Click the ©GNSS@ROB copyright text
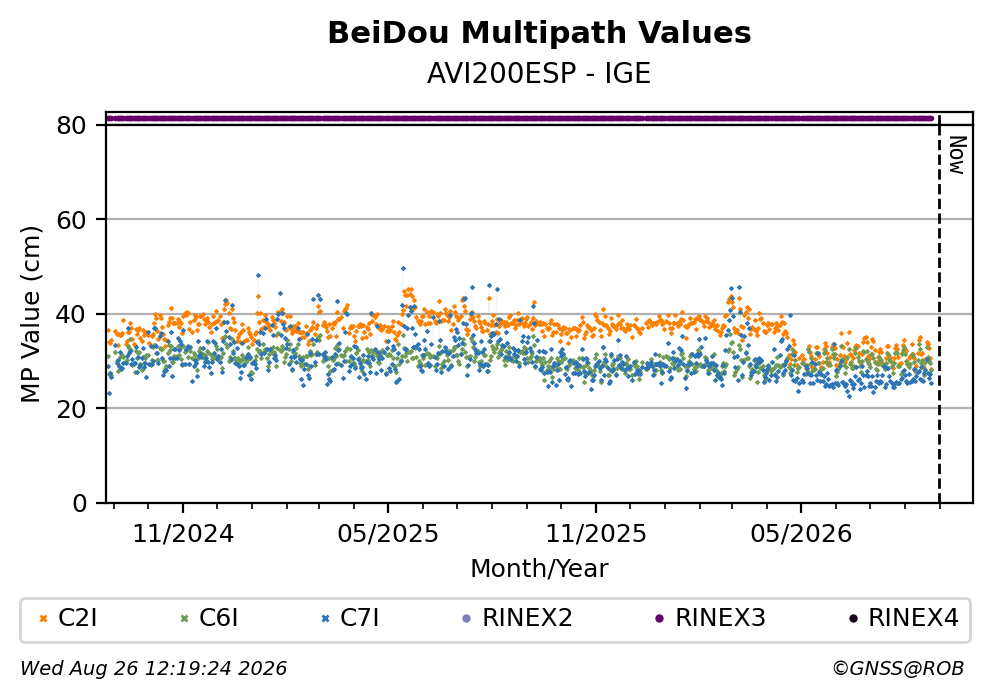 tap(898, 669)
